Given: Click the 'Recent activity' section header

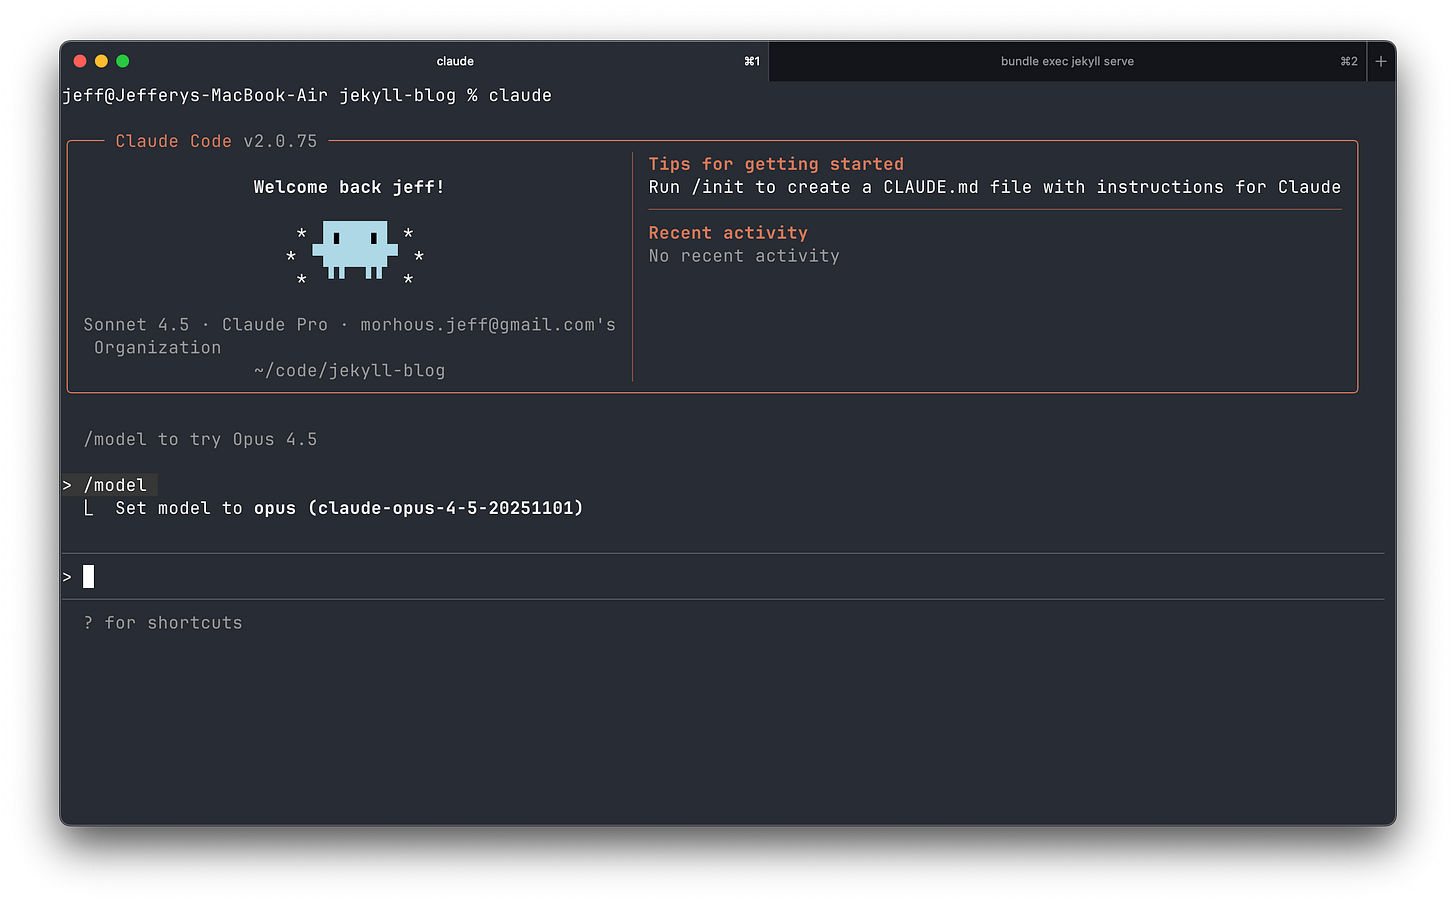Looking at the screenshot, I should tap(727, 232).
